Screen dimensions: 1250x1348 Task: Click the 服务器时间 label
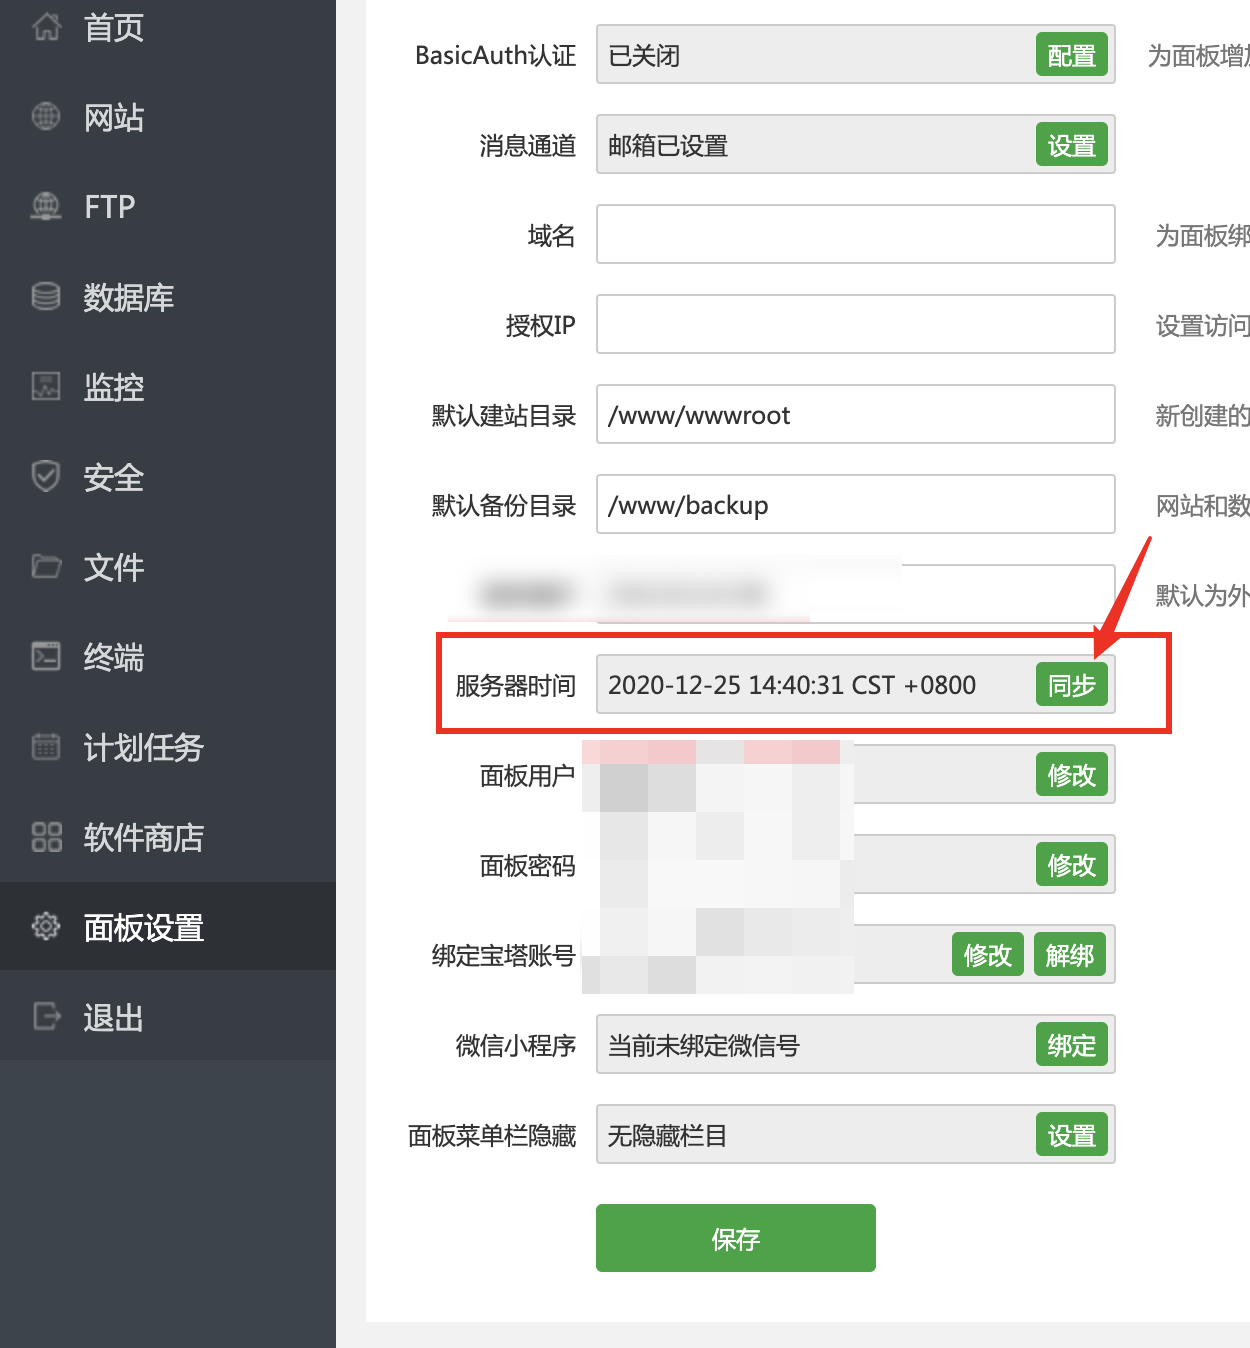(515, 685)
